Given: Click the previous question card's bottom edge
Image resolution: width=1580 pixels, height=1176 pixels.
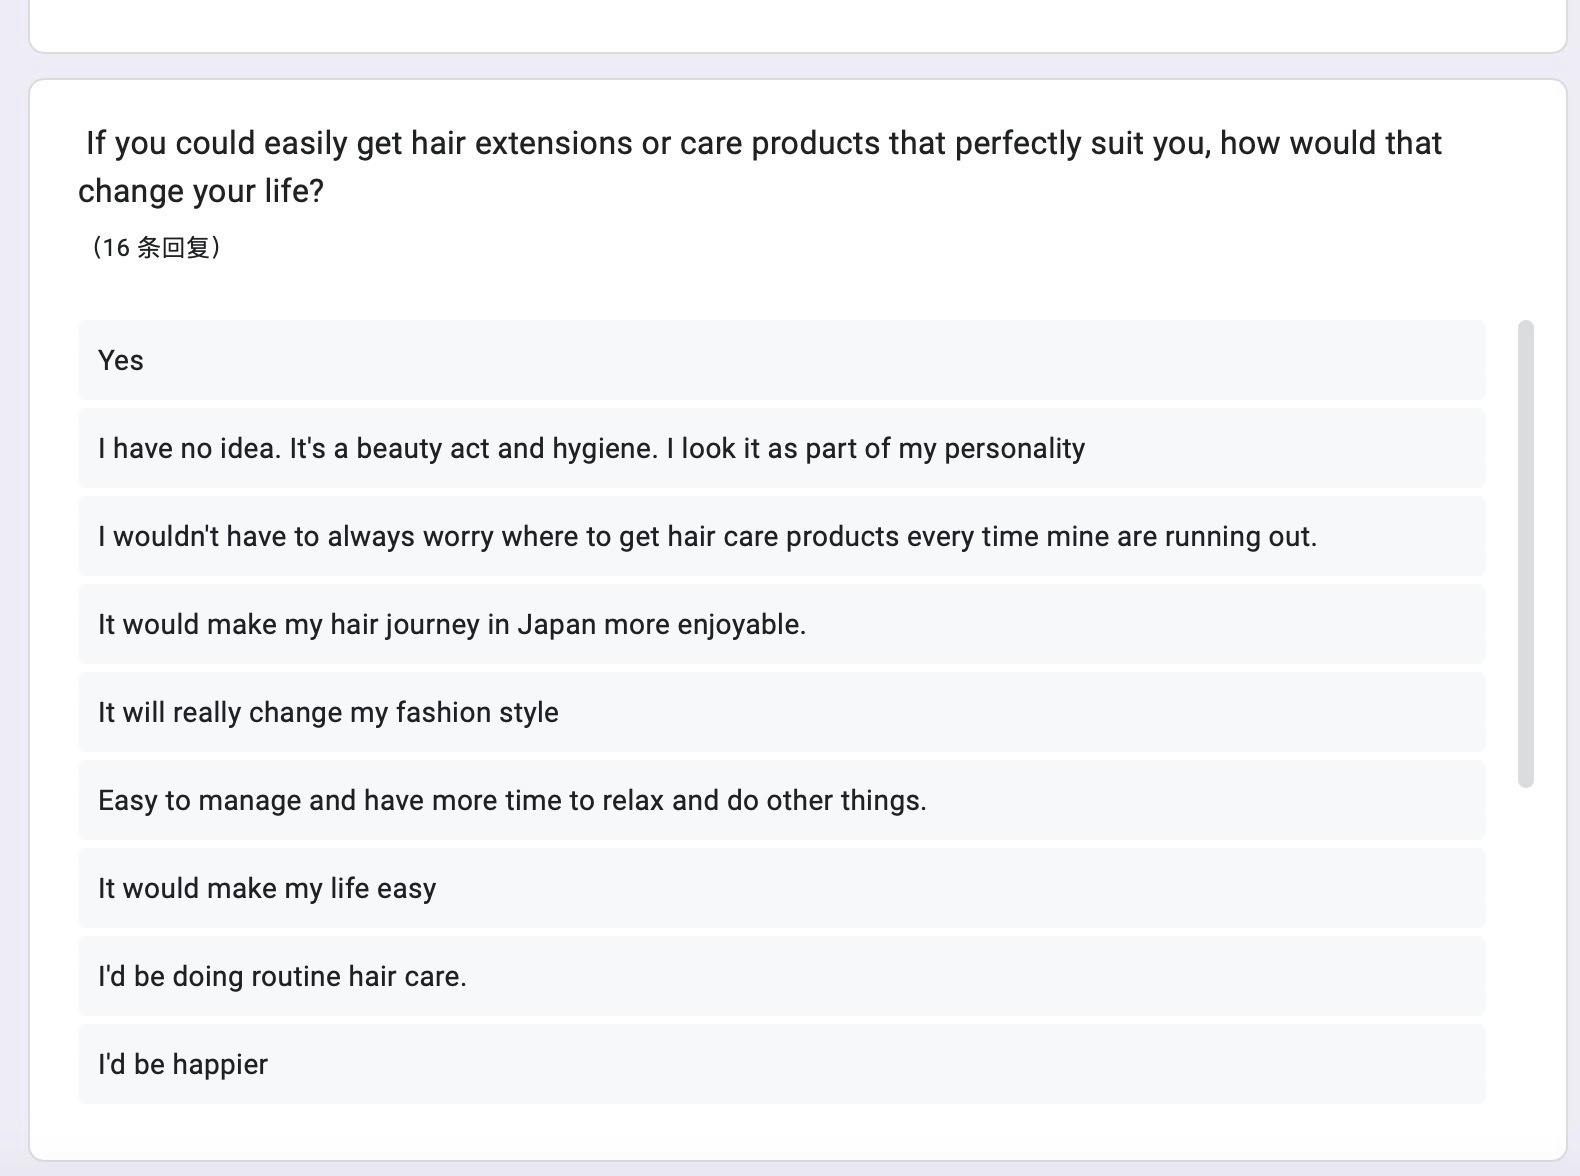Looking at the screenshot, I should pyautogui.click(x=797, y=51).
